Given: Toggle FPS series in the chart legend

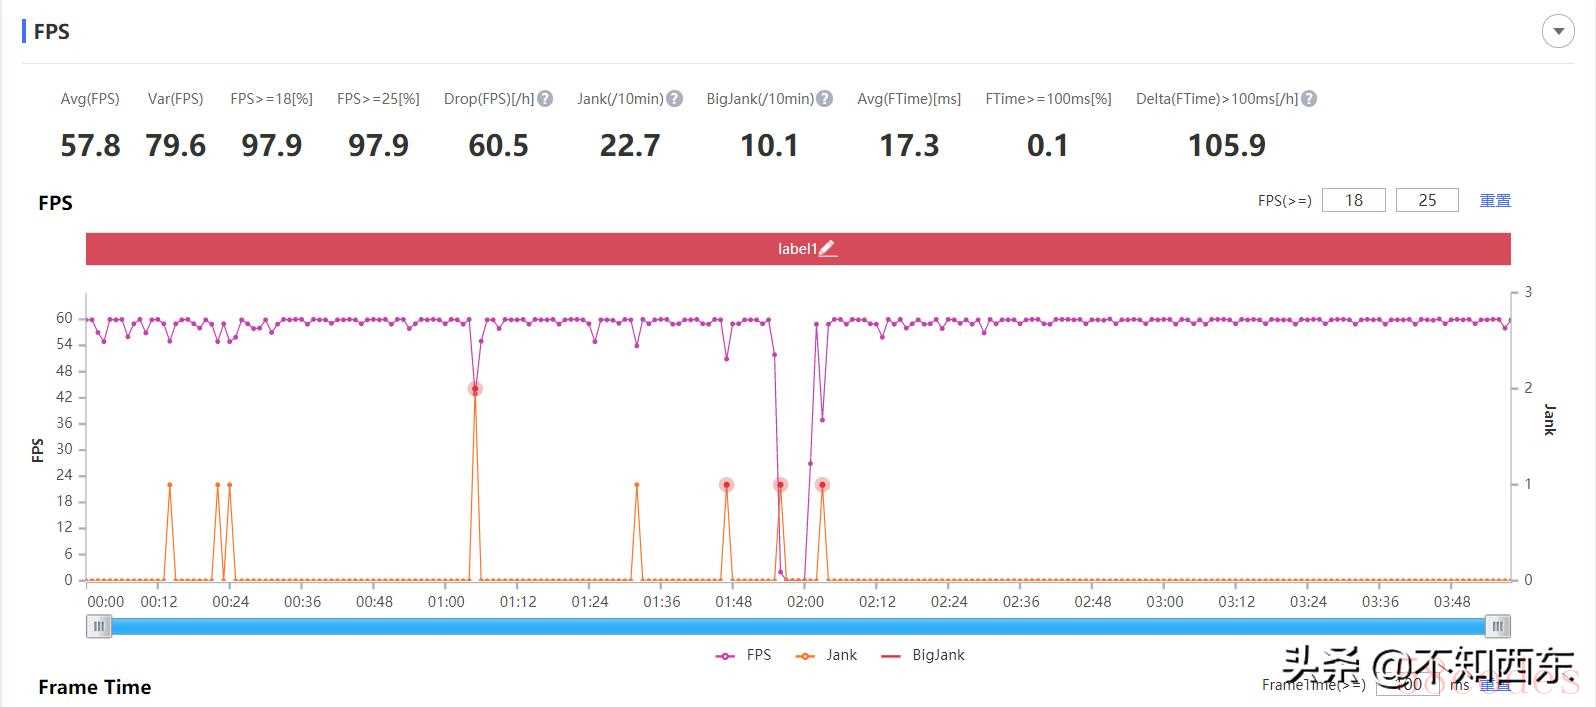Looking at the screenshot, I should coord(744,655).
